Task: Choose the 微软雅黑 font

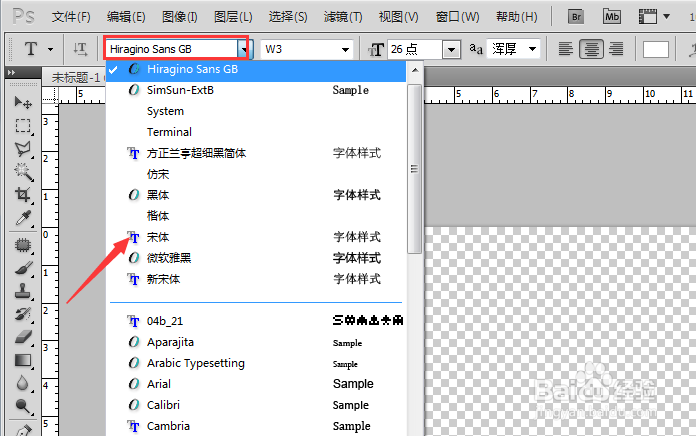Action: point(256,258)
